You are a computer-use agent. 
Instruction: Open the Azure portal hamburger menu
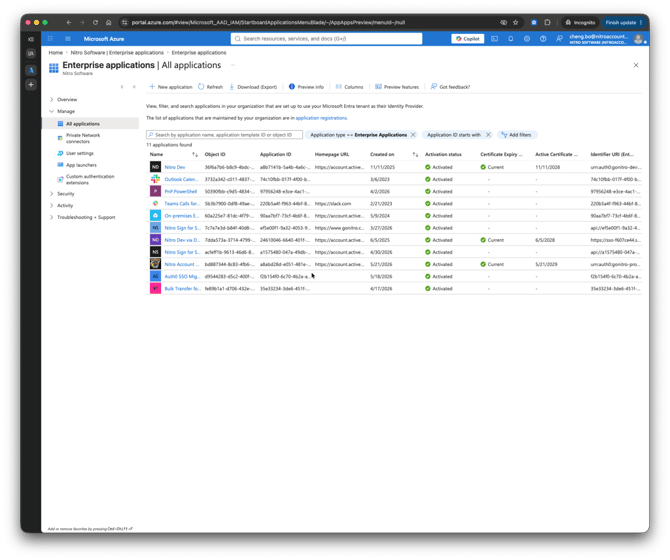[68, 39]
